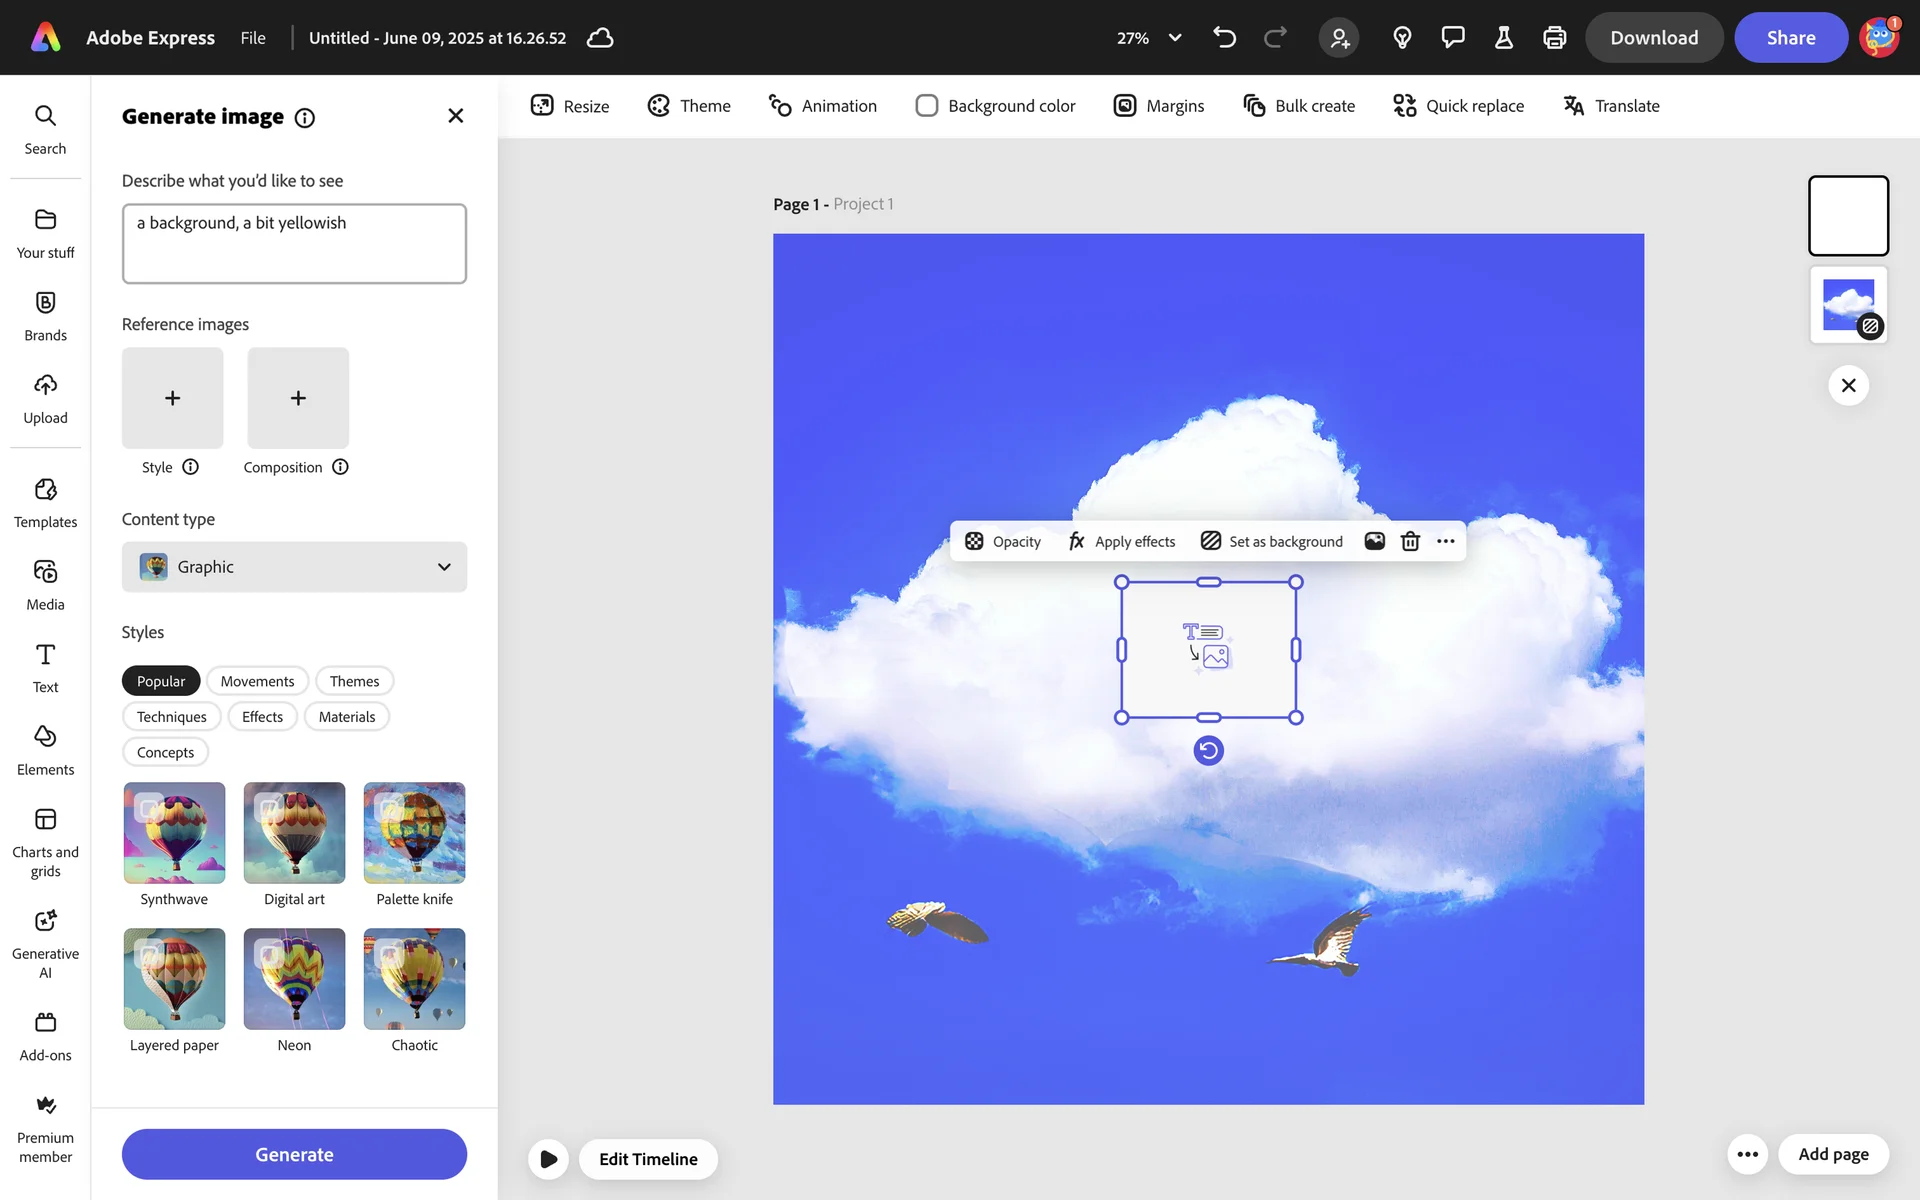Open the Generative AI sidebar panel
Viewport: 1920px width, 1200px height.
[45, 942]
